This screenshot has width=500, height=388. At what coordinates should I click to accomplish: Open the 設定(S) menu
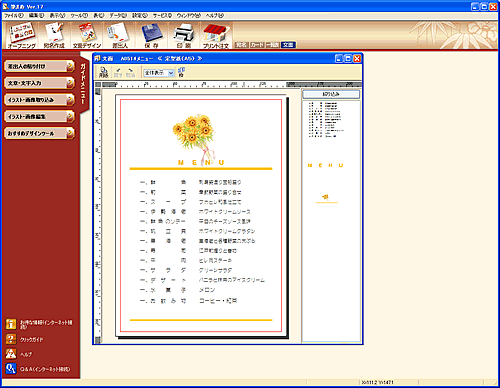[140, 15]
